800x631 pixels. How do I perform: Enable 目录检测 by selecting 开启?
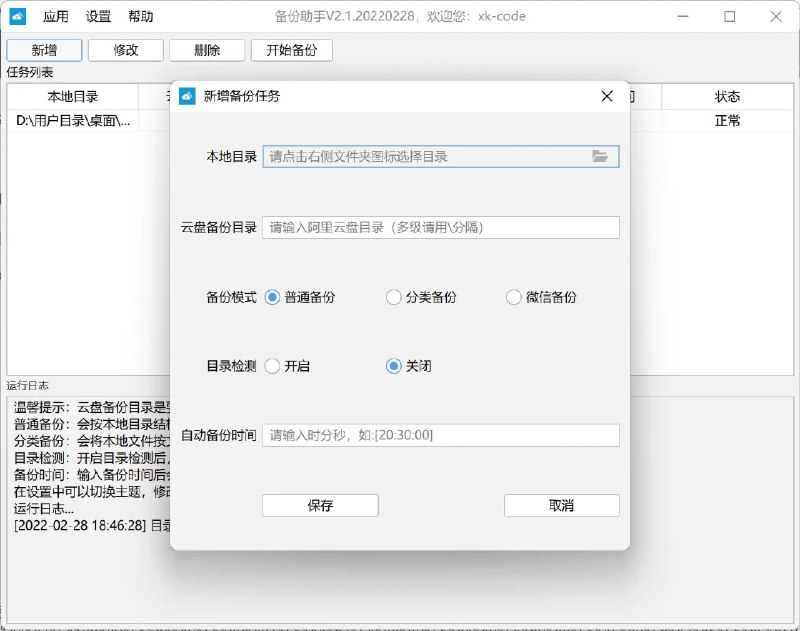[x=270, y=367]
